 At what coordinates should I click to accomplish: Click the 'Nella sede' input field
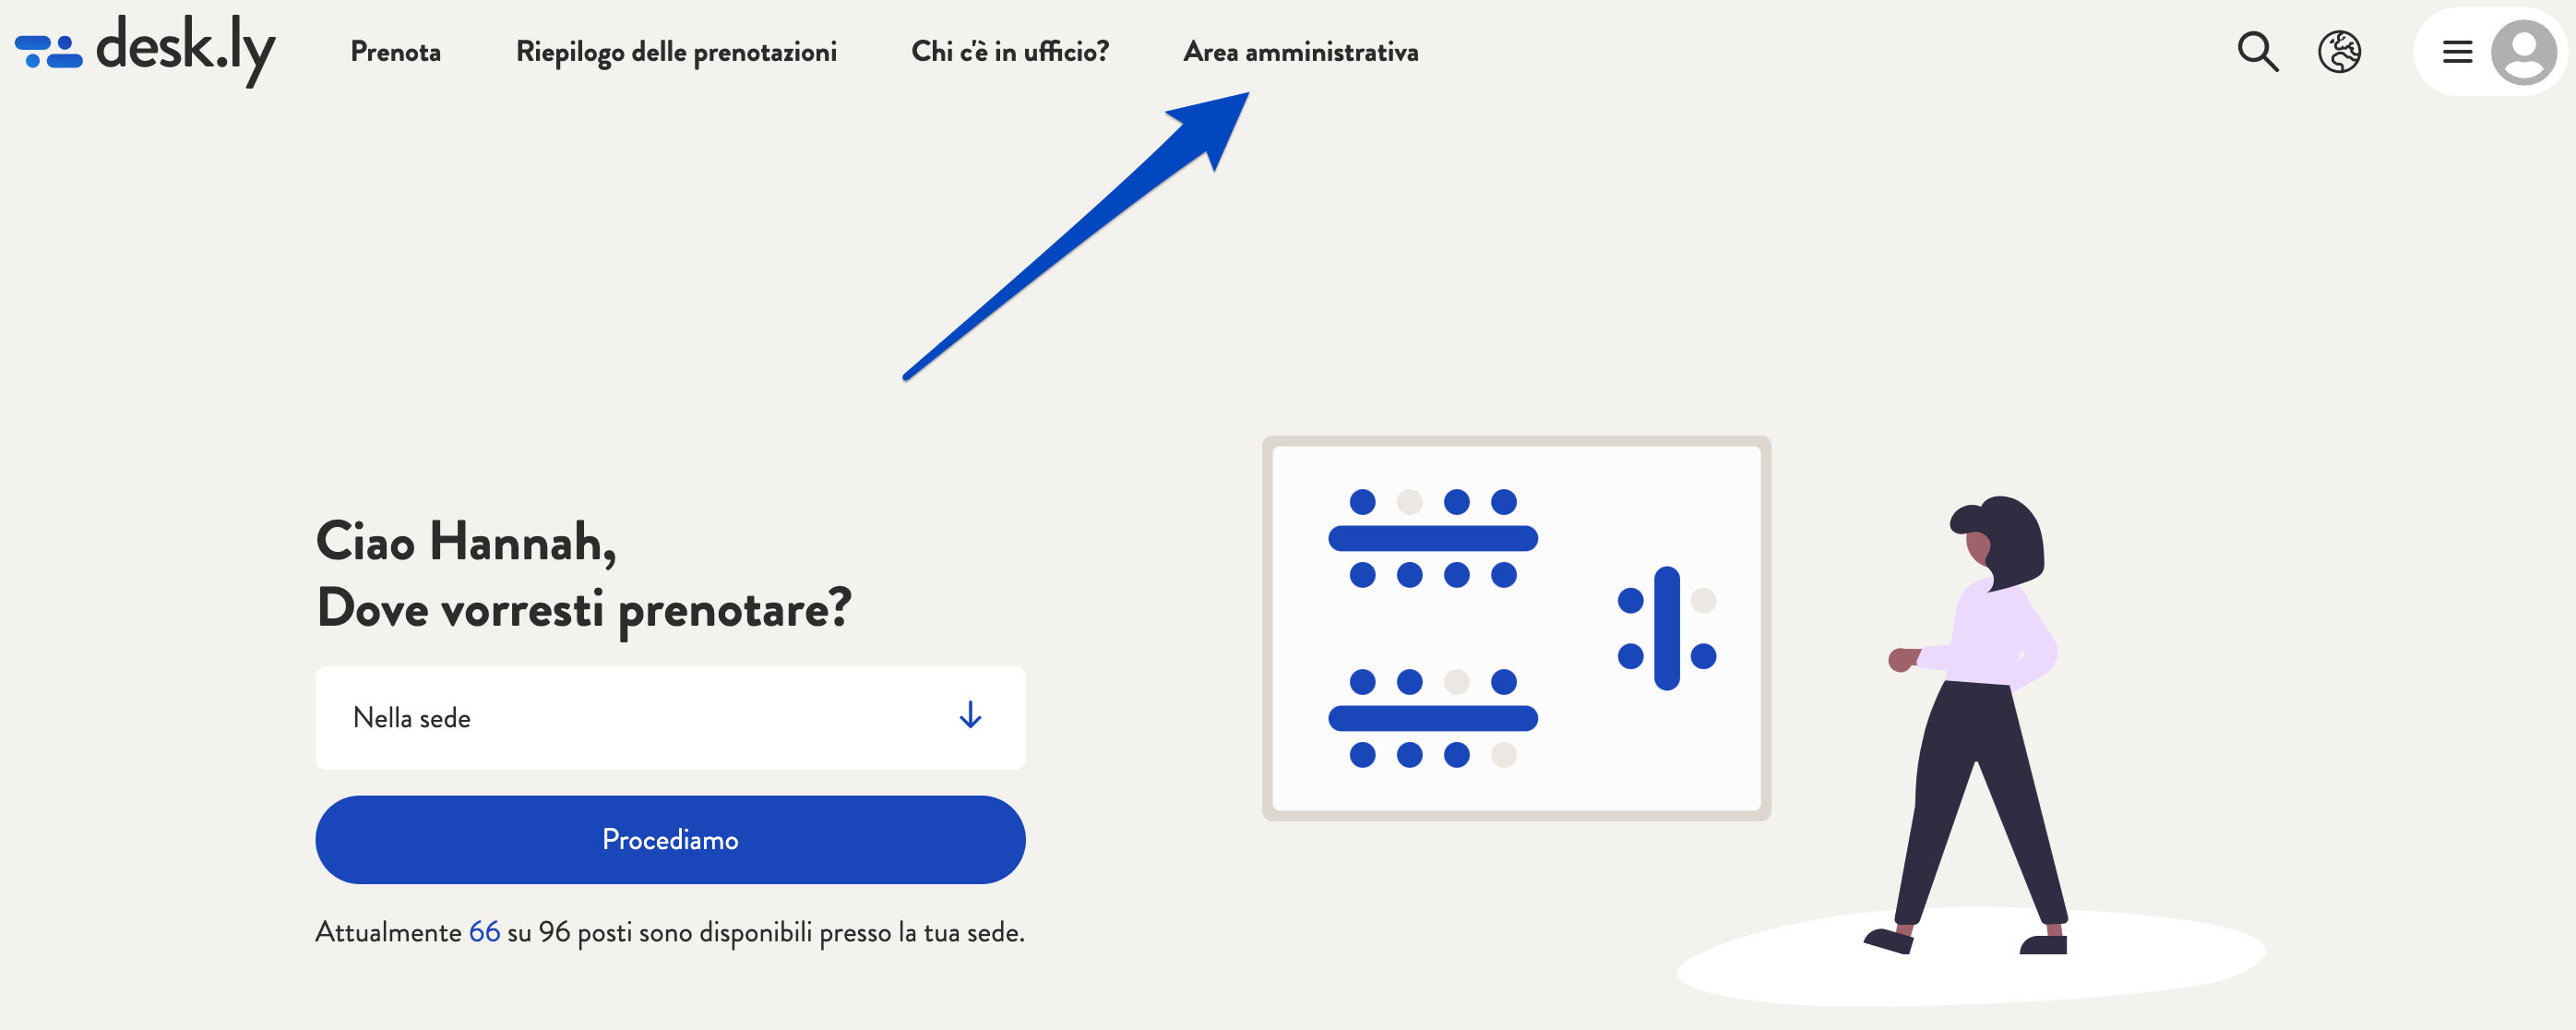pos(670,716)
